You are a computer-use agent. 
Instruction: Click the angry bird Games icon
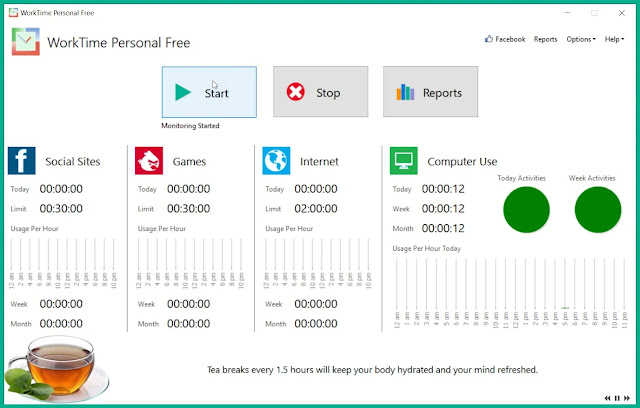(x=149, y=161)
